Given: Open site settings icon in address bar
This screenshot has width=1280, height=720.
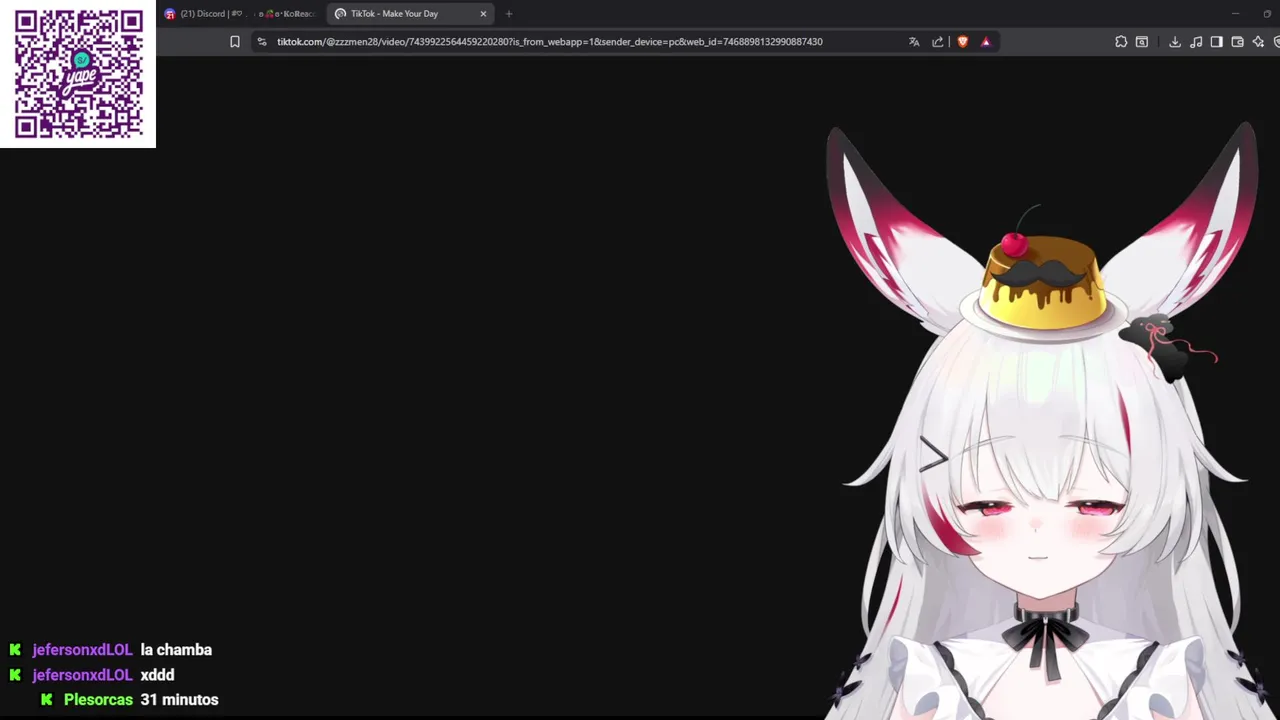Looking at the screenshot, I should coord(262,42).
